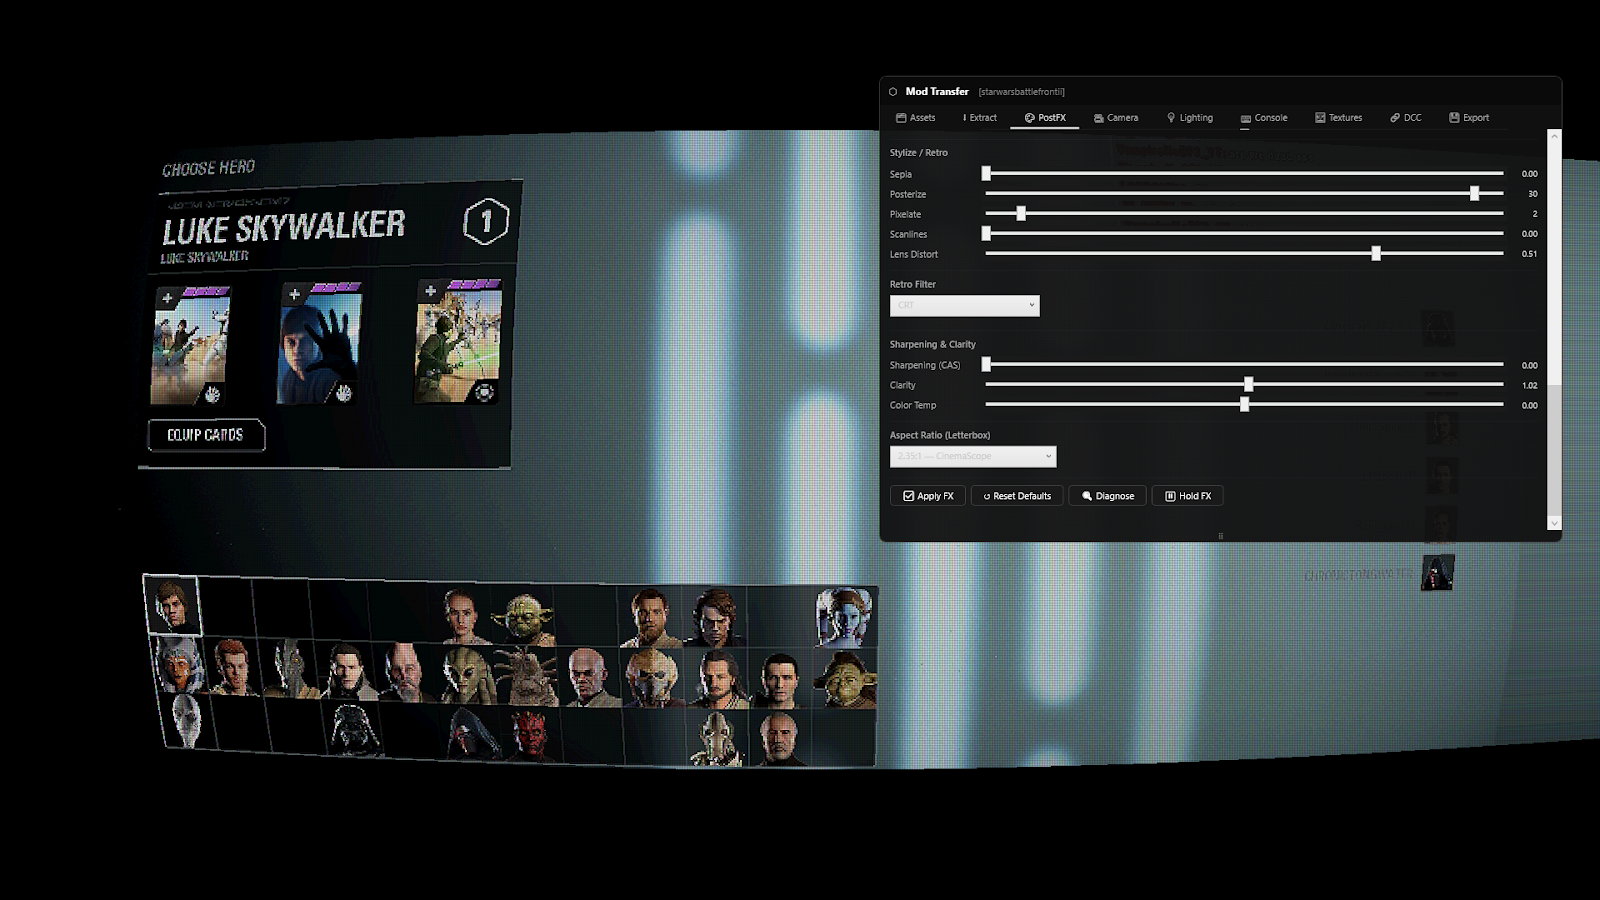The height and width of the screenshot is (900, 1600).
Task: Click the Export save icon
Action: pyautogui.click(x=1453, y=117)
